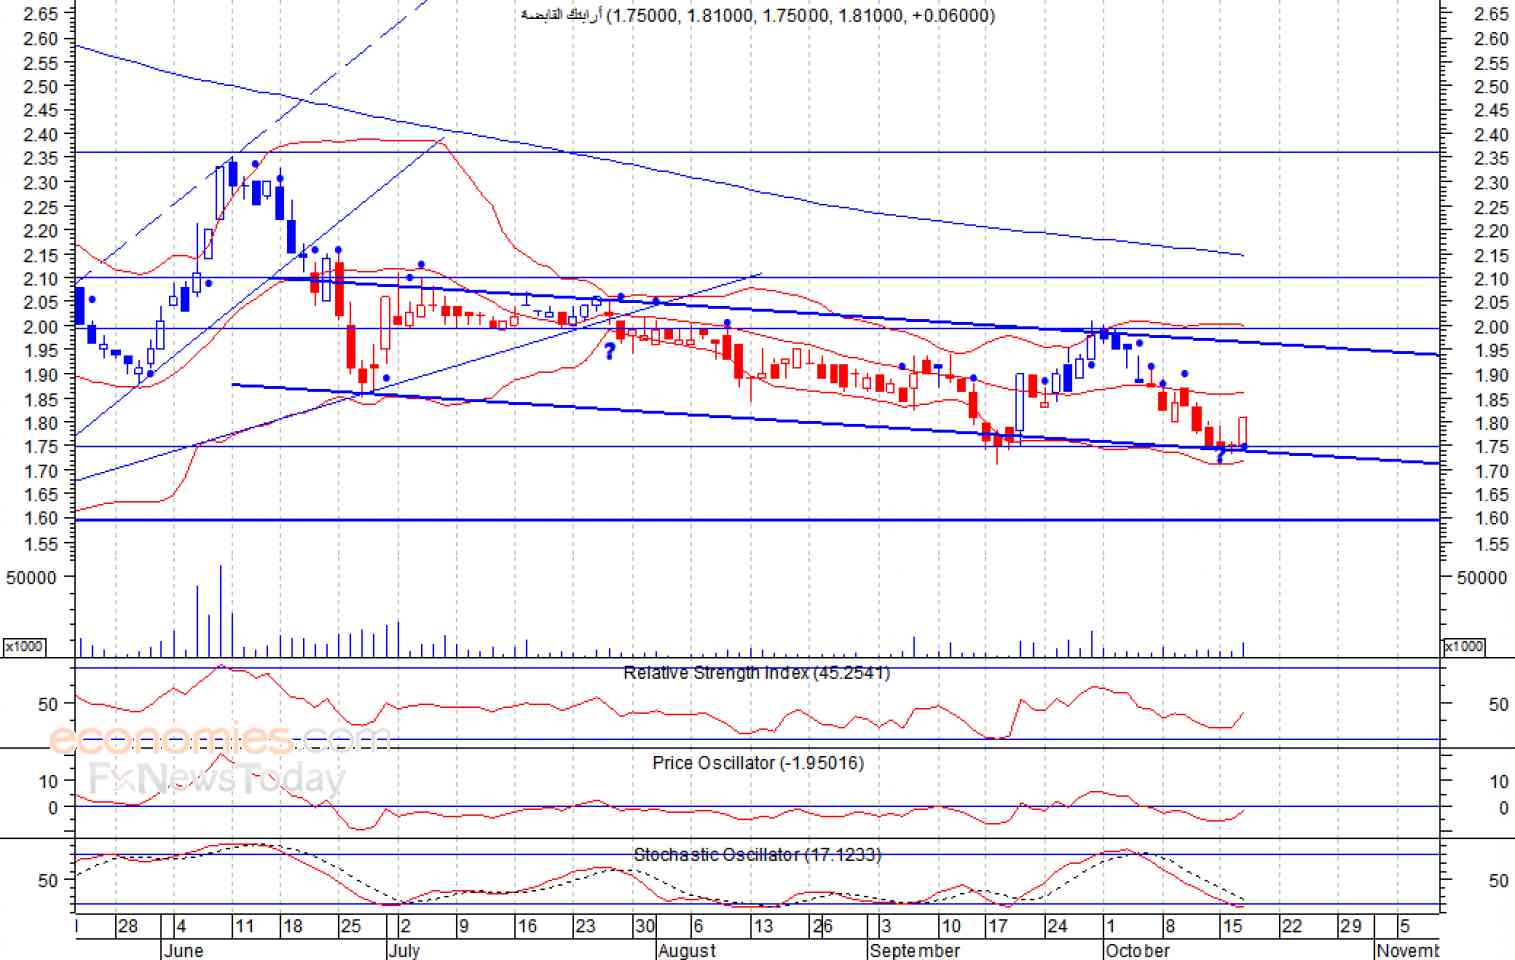Click the OHLC values title above the chart
Screen dimensions: 1515x960
(758, 15)
